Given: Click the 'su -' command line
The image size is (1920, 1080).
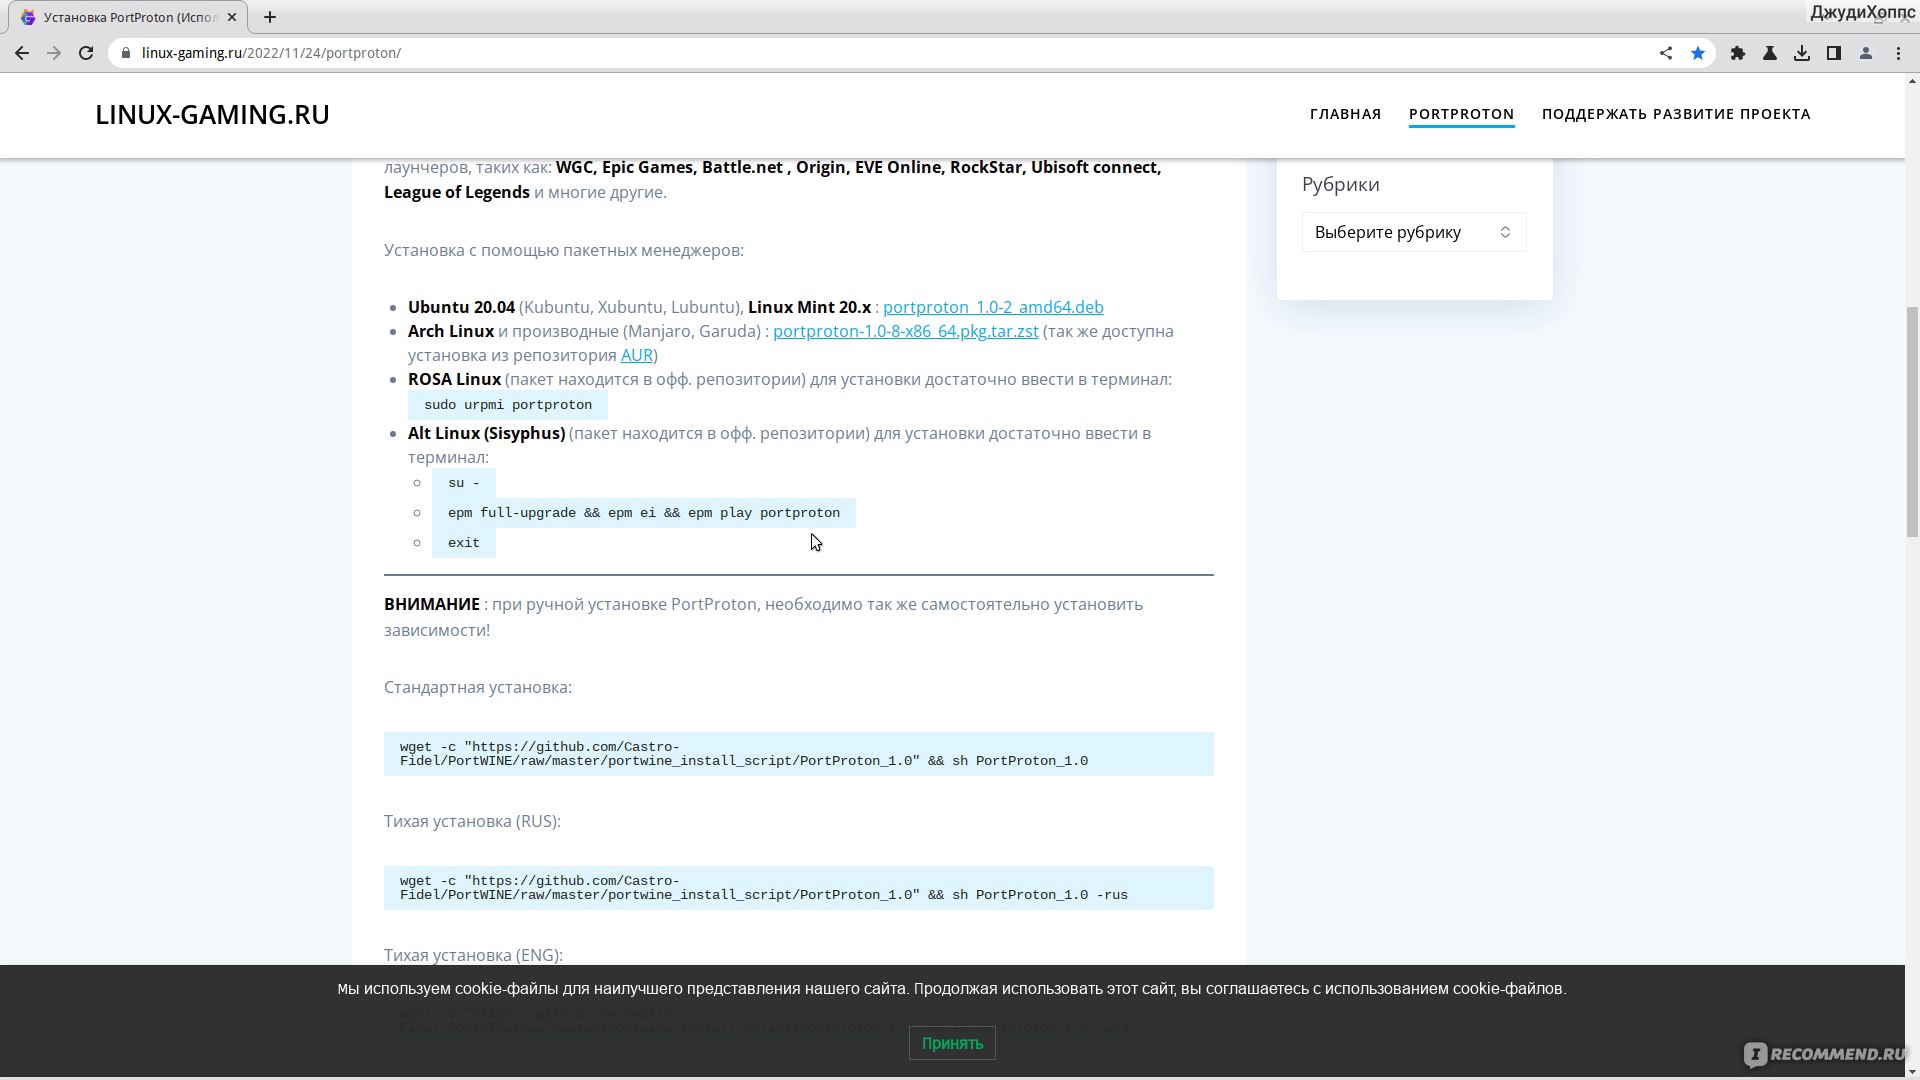Looking at the screenshot, I should pos(464,483).
